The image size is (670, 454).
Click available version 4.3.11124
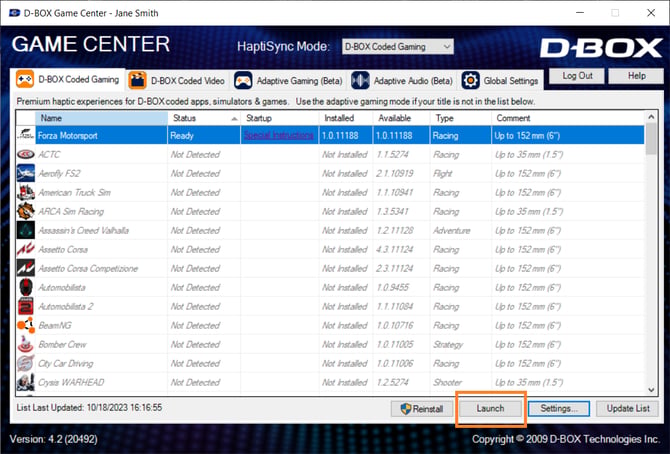[x=395, y=250]
